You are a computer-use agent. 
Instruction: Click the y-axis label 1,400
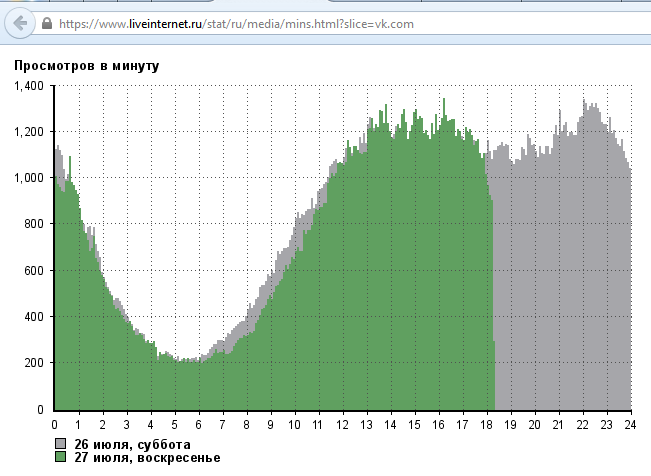(x=29, y=86)
